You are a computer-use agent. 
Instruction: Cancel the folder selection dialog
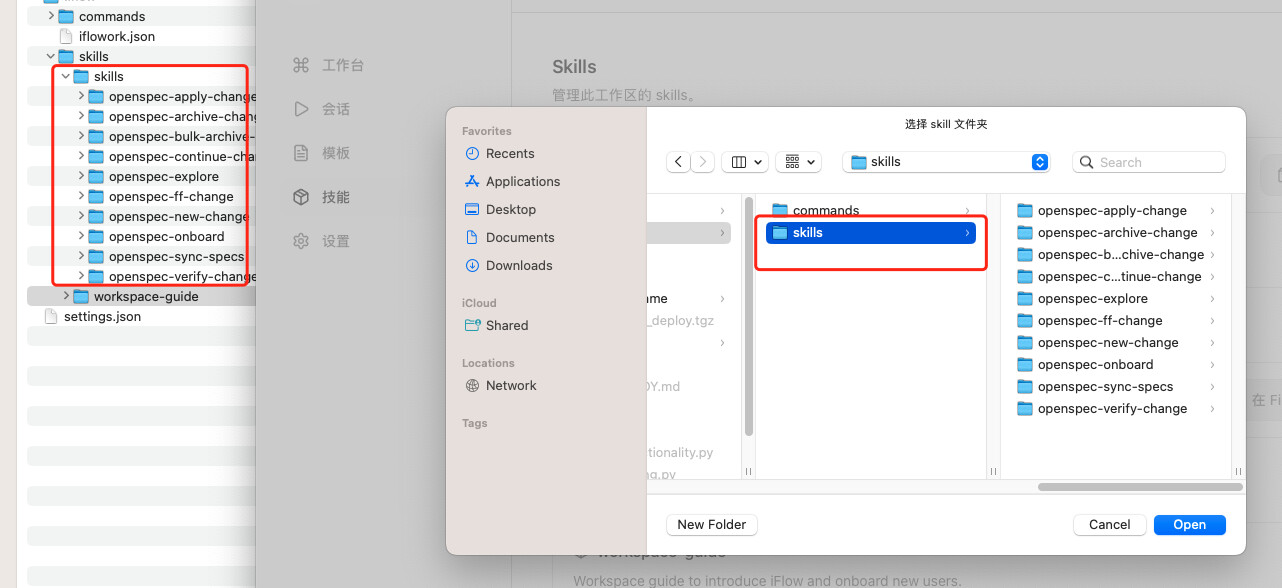1109,525
